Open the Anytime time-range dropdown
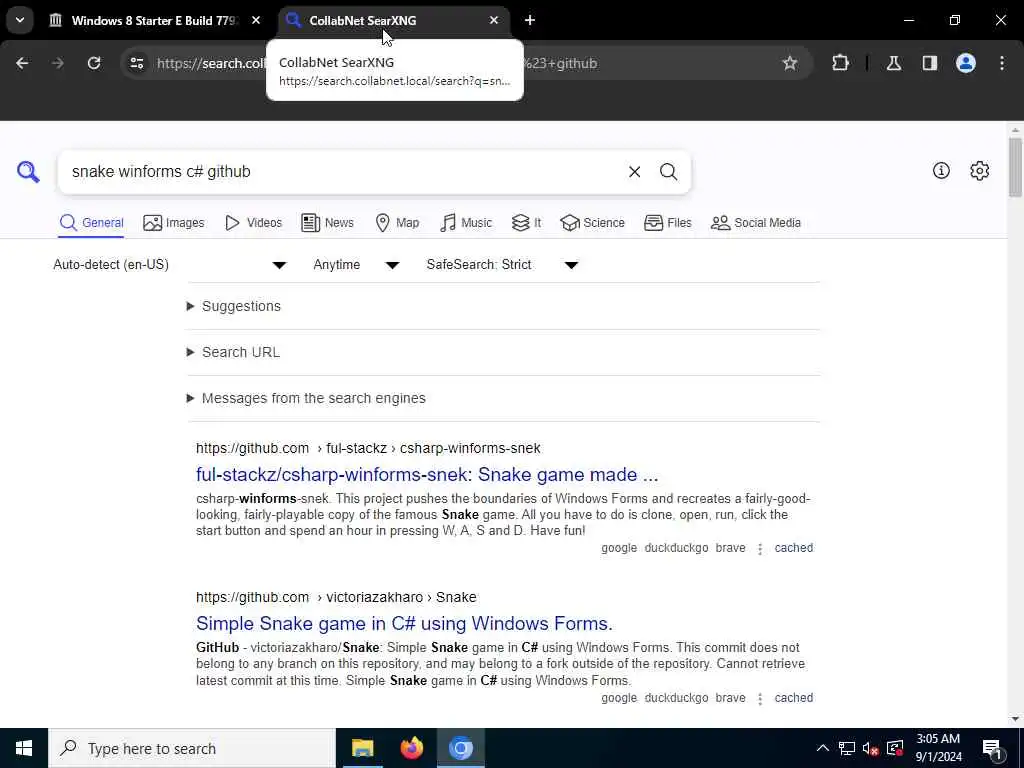The image size is (1024, 768). (x=356, y=264)
